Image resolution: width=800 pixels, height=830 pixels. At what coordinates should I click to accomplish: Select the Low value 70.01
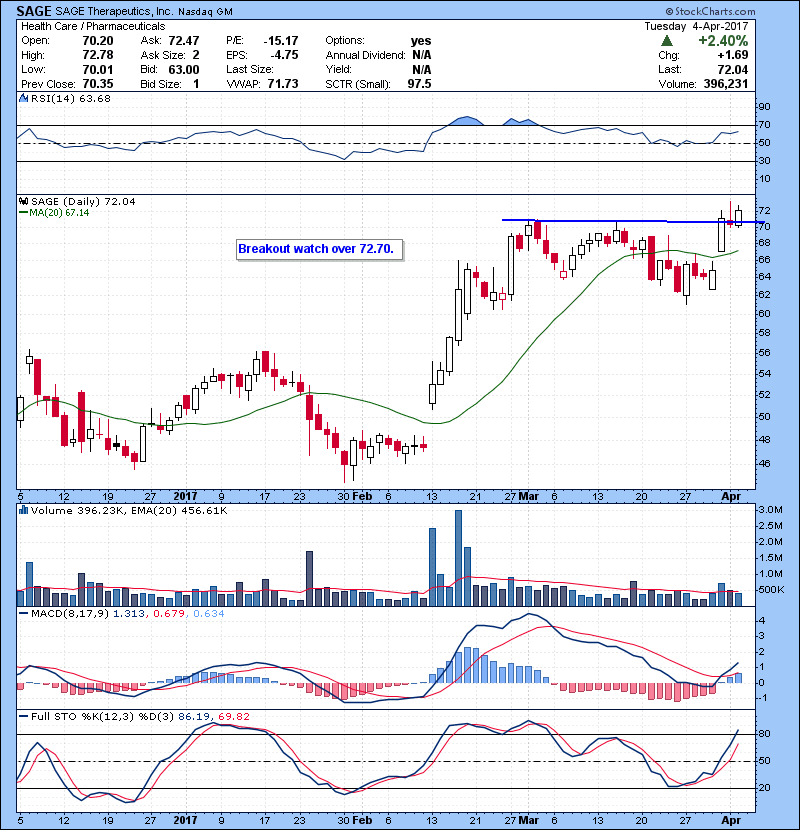pyautogui.click(x=98, y=69)
